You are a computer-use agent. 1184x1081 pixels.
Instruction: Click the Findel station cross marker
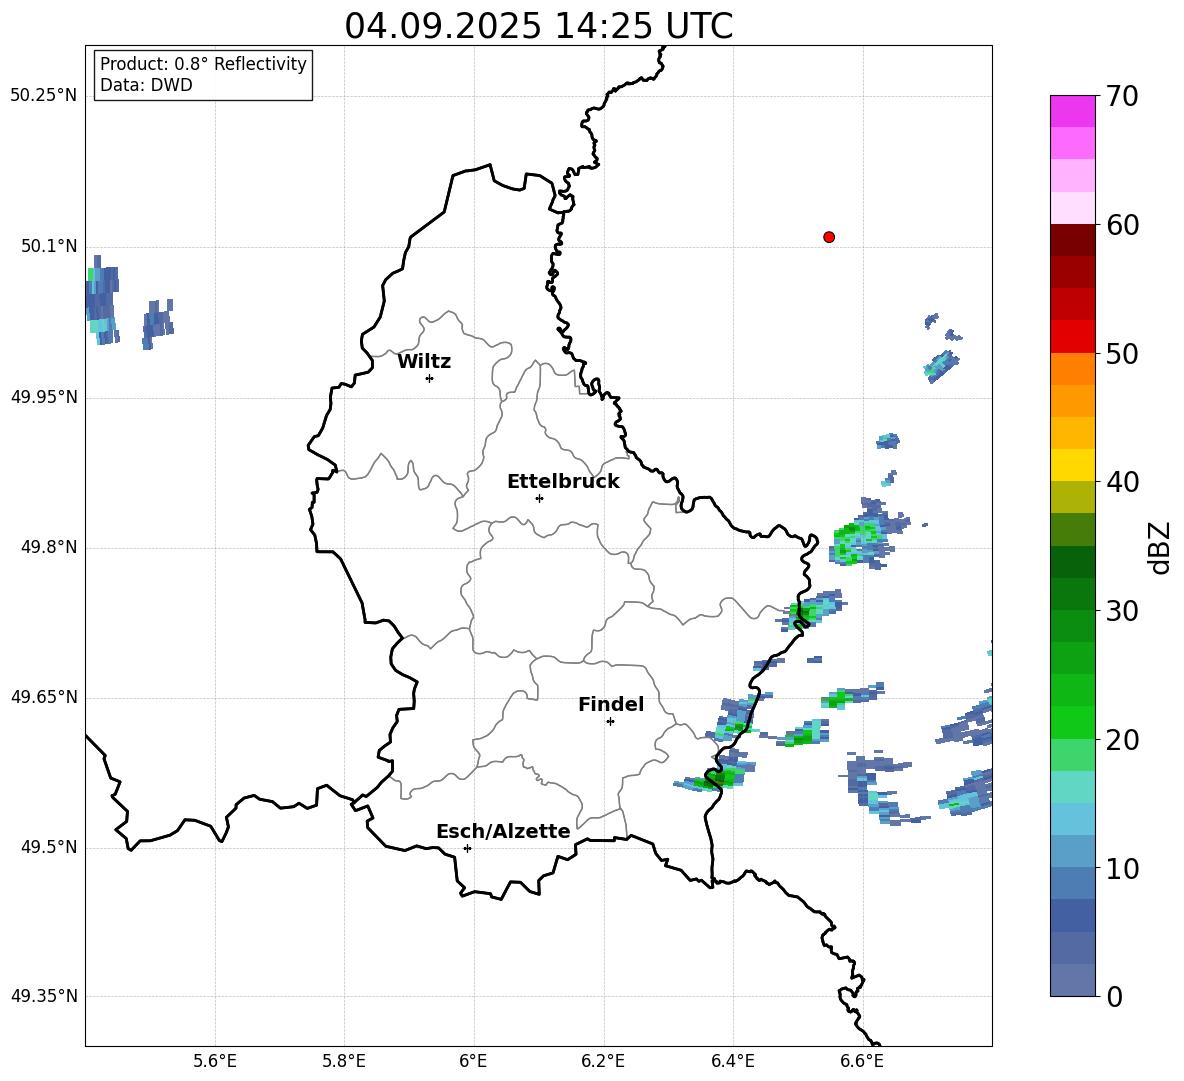[x=610, y=721]
